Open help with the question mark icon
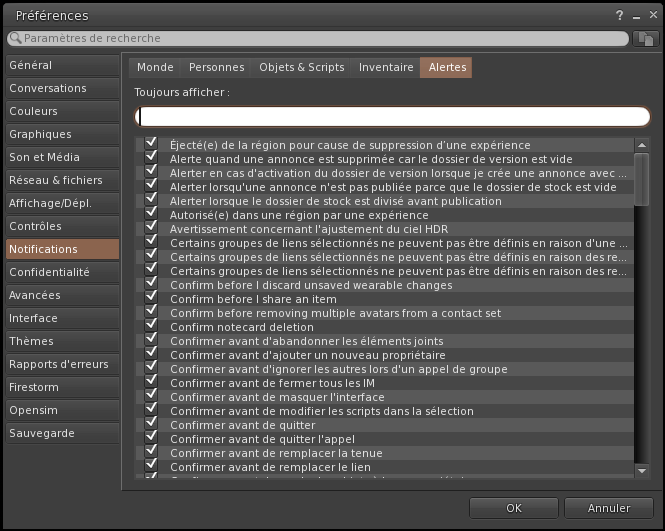Screen dimensions: 665x531 (x=620, y=16)
